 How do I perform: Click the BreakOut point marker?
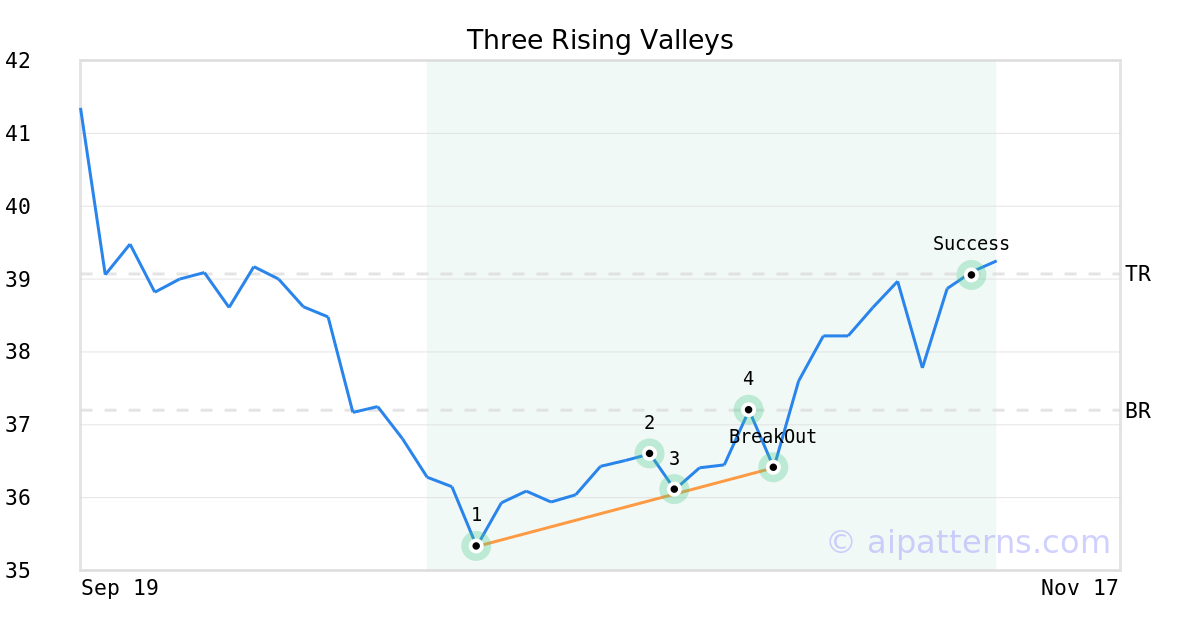tap(773, 467)
